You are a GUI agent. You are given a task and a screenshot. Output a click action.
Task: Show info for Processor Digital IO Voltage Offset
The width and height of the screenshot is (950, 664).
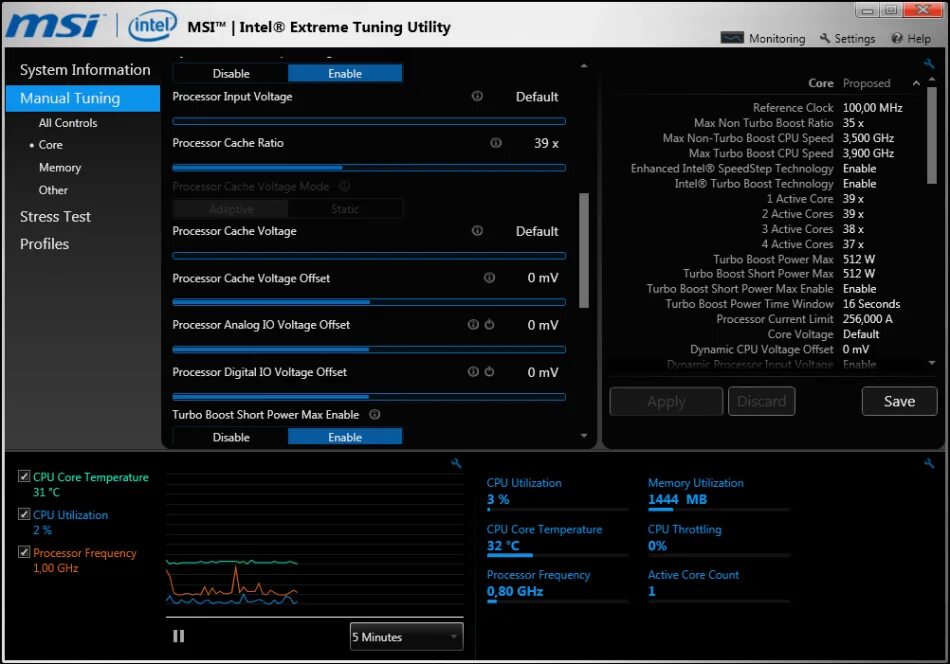tap(473, 371)
